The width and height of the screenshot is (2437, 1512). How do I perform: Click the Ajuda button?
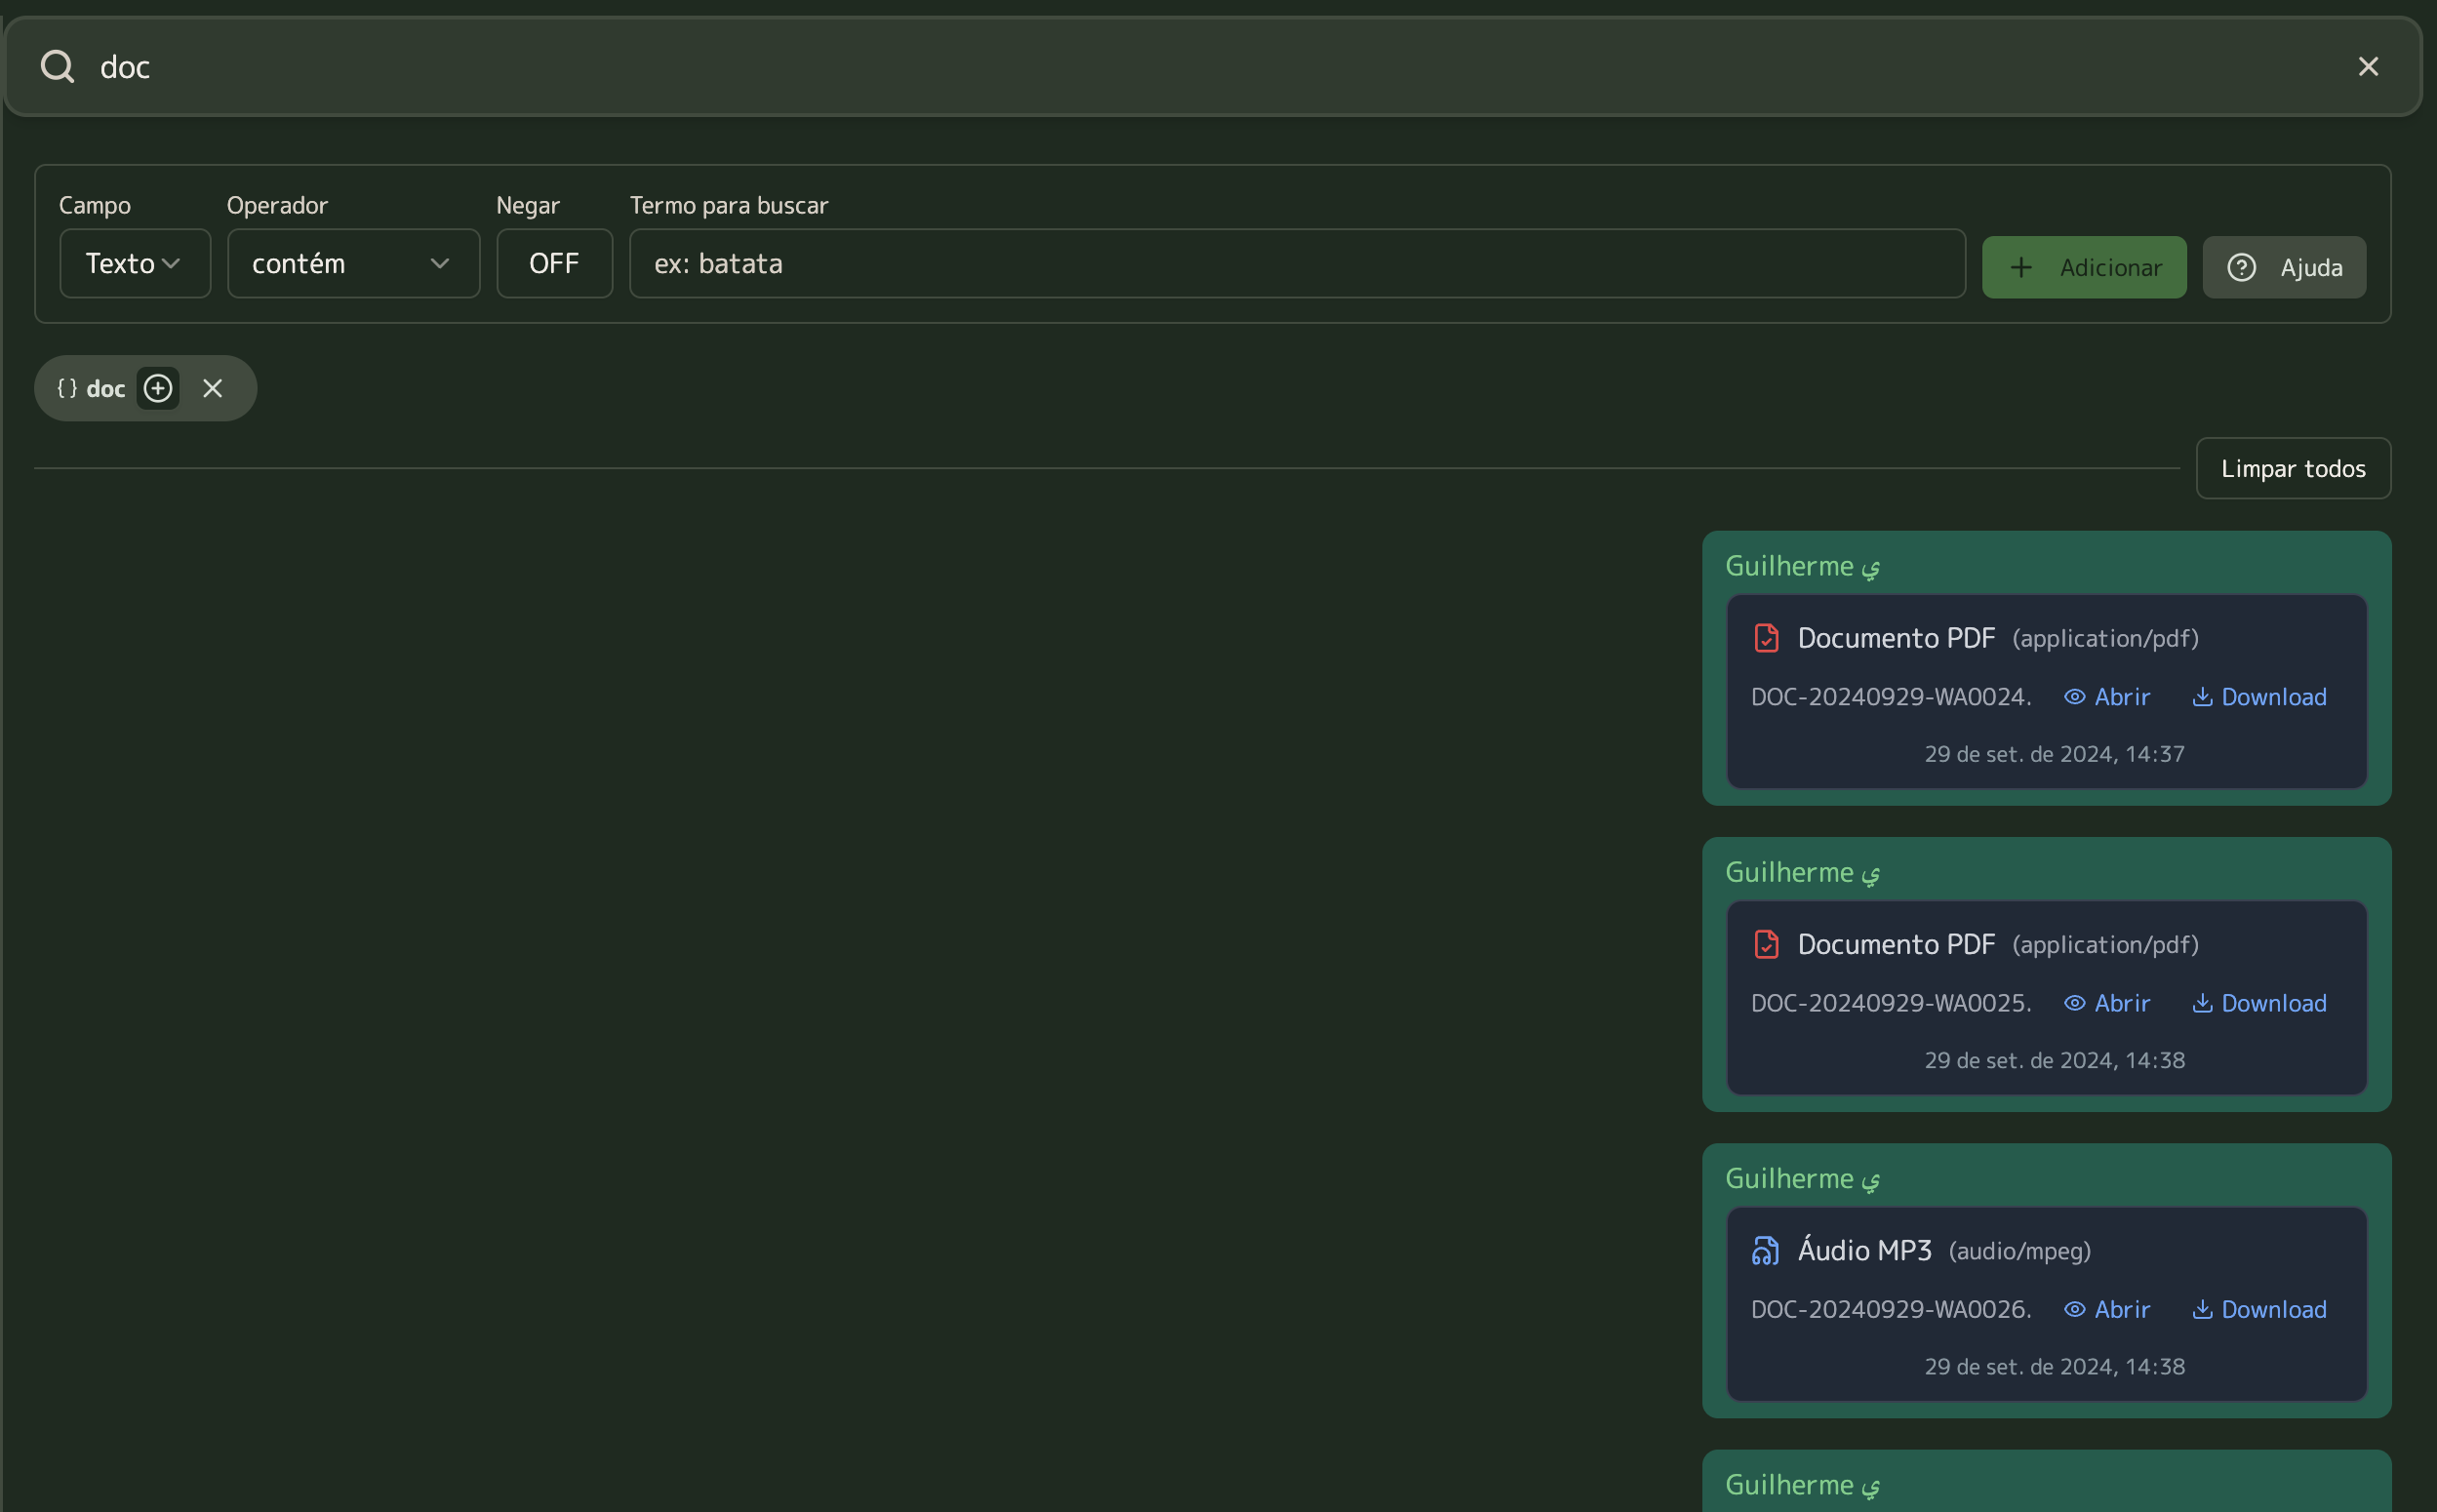coord(2283,267)
